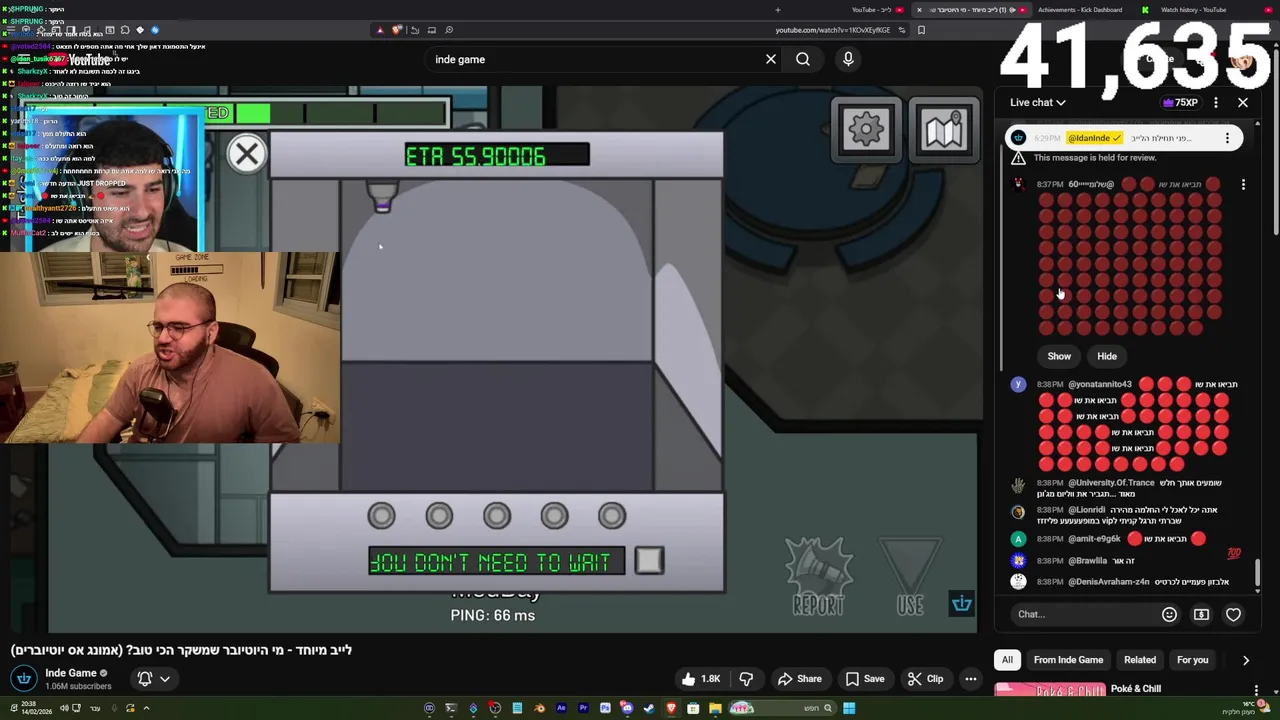Click the bookmark icon in address bar

click(x=921, y=30)
